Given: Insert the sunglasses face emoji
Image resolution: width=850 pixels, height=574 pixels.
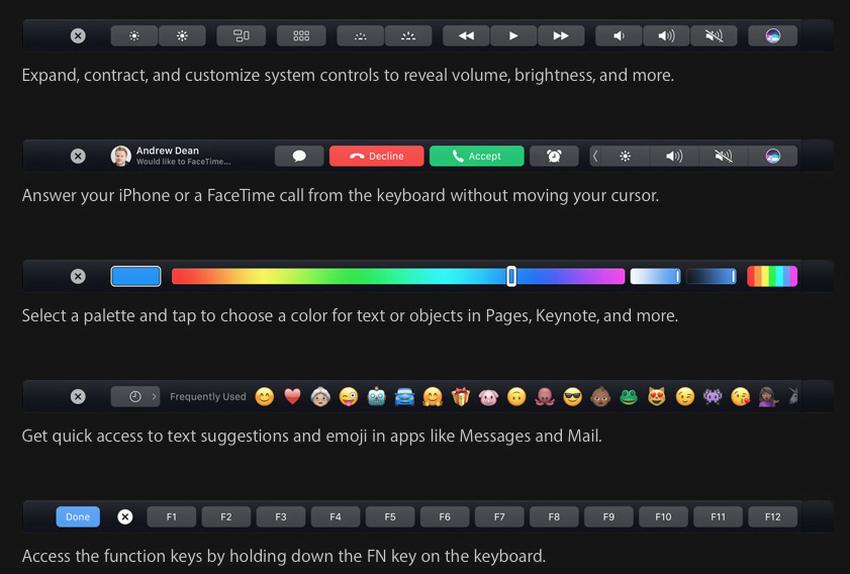Looking at the screenshot, I should (x=572, y=397).
